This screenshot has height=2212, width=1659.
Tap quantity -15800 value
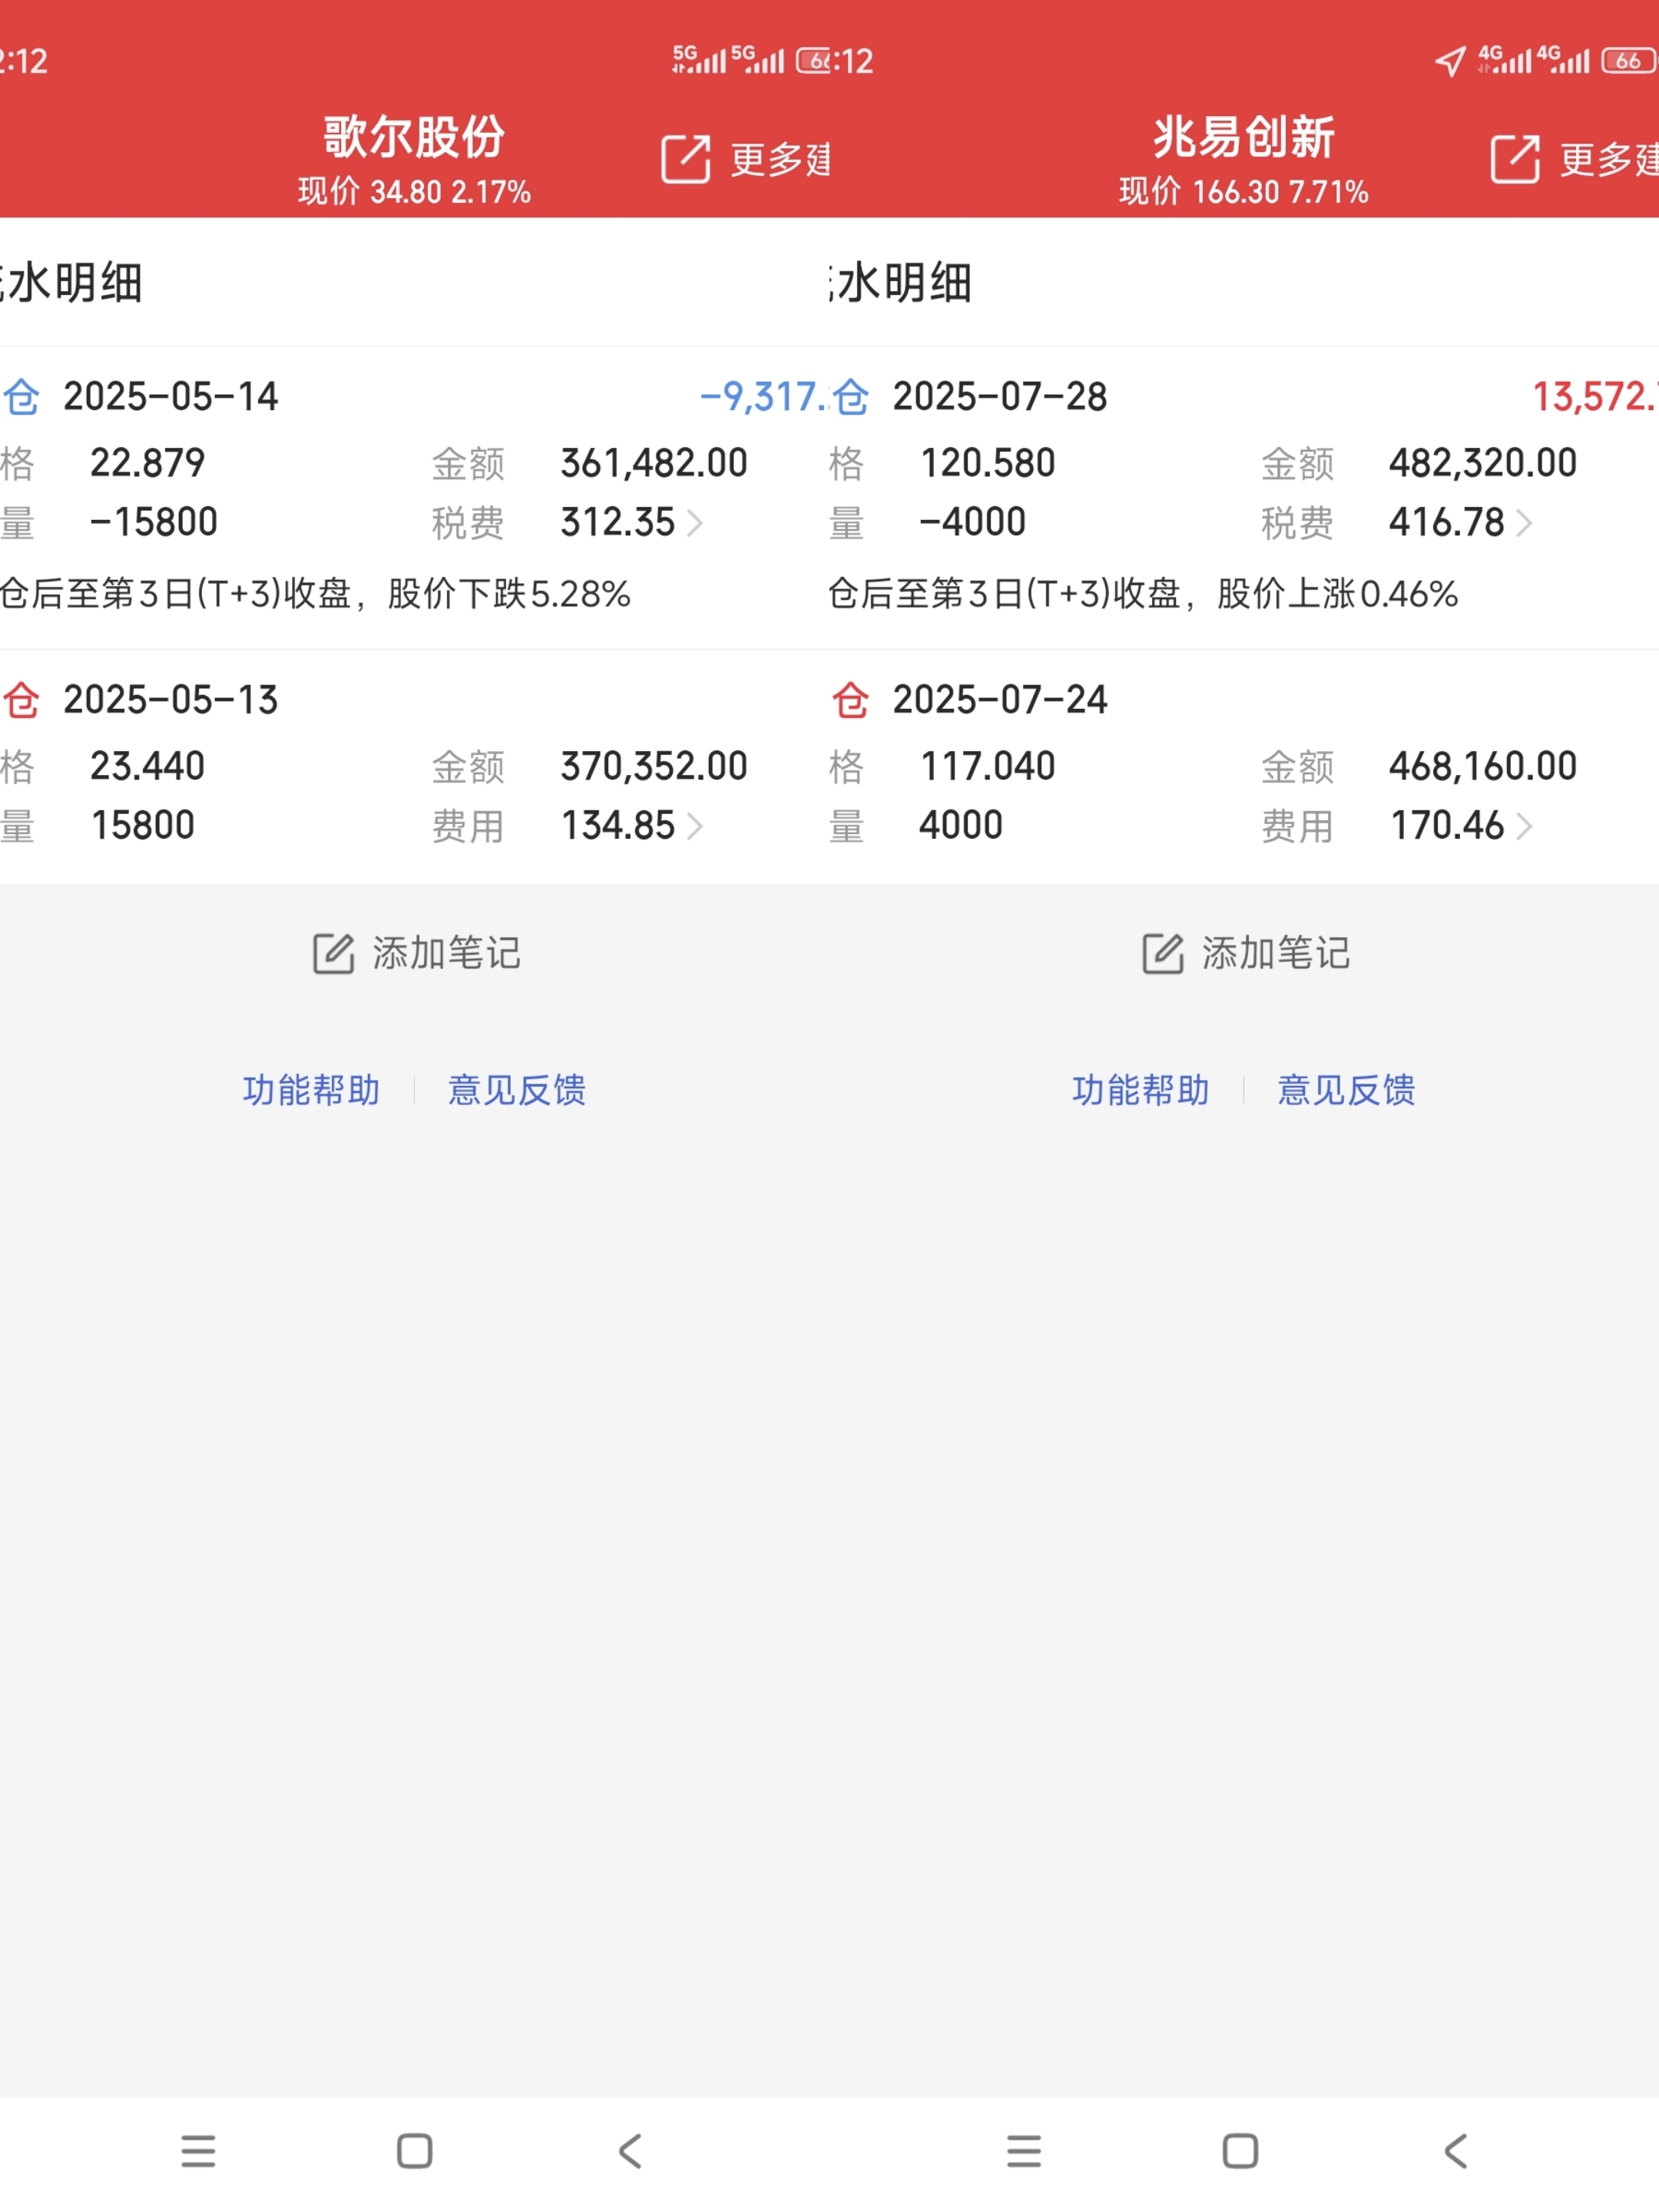[x=153, y=522]
